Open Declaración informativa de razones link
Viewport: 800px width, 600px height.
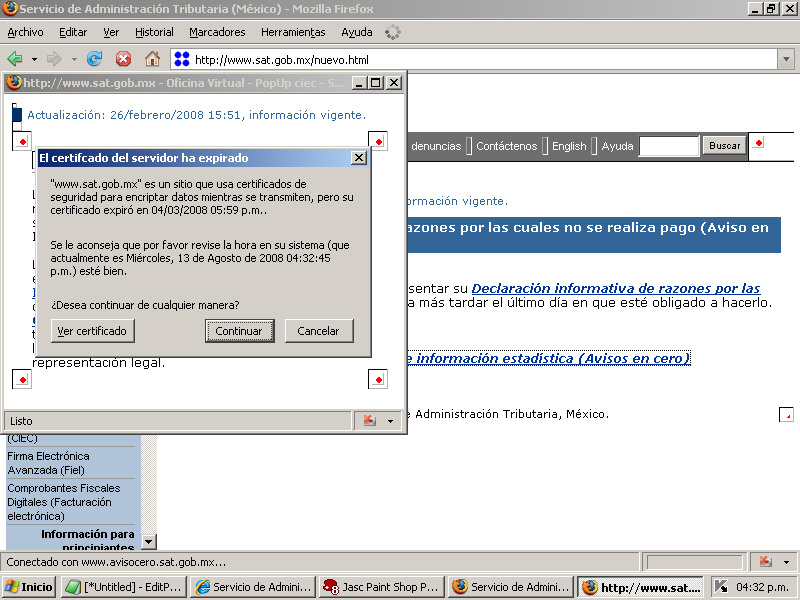pos(616,288)
